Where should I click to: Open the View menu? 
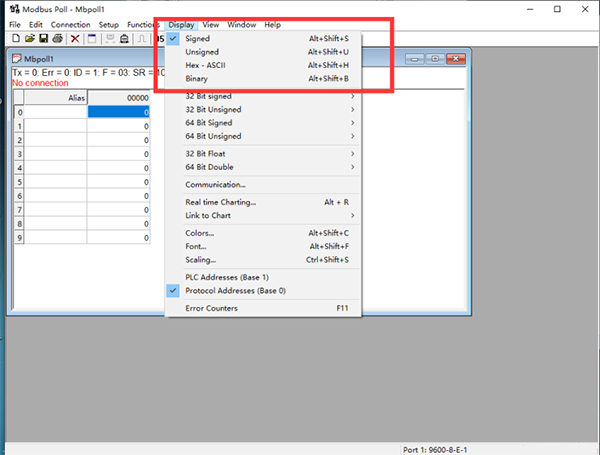(x=210, y=24)
